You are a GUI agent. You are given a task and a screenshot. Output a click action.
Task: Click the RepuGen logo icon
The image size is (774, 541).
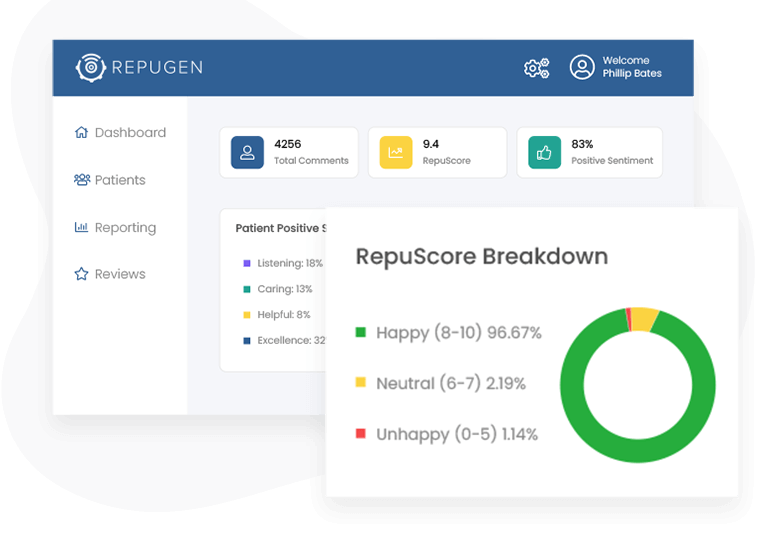click(x=90, y=68)
